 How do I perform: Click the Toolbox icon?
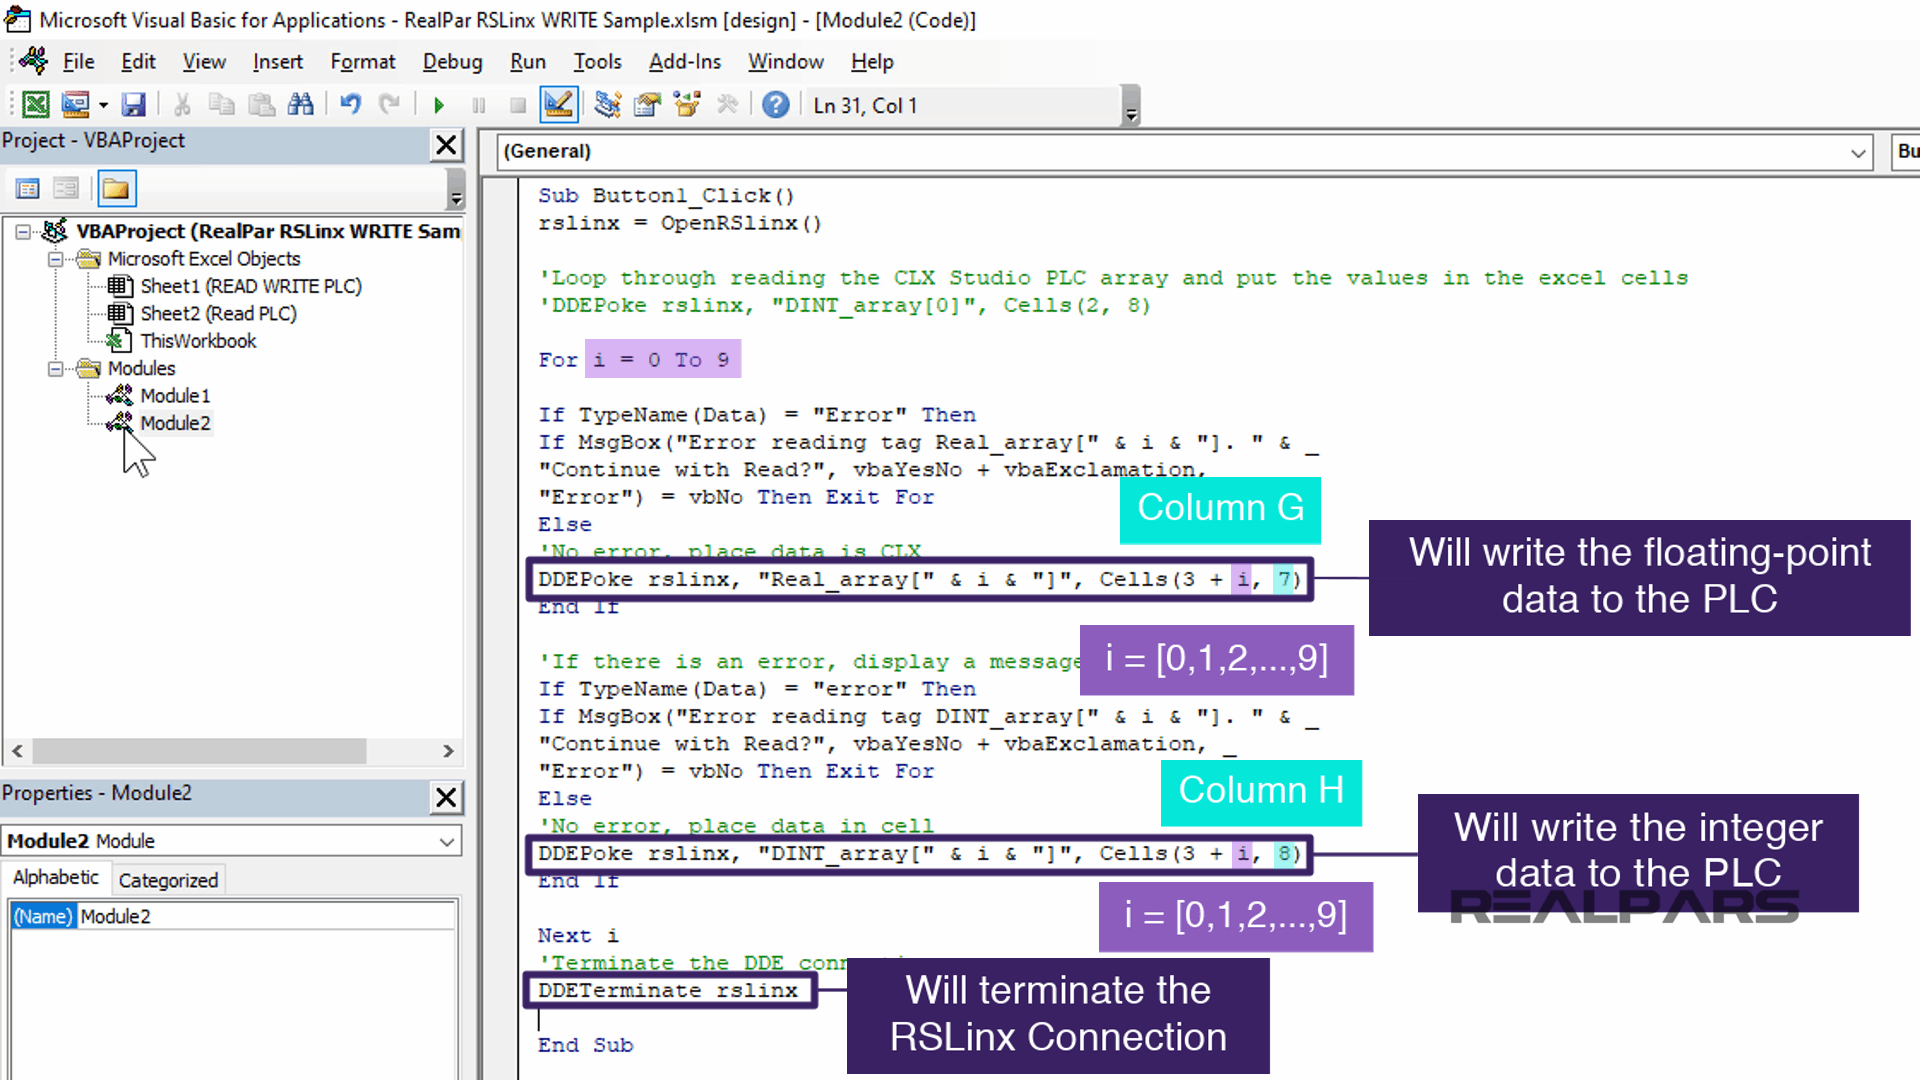[727, 104]
